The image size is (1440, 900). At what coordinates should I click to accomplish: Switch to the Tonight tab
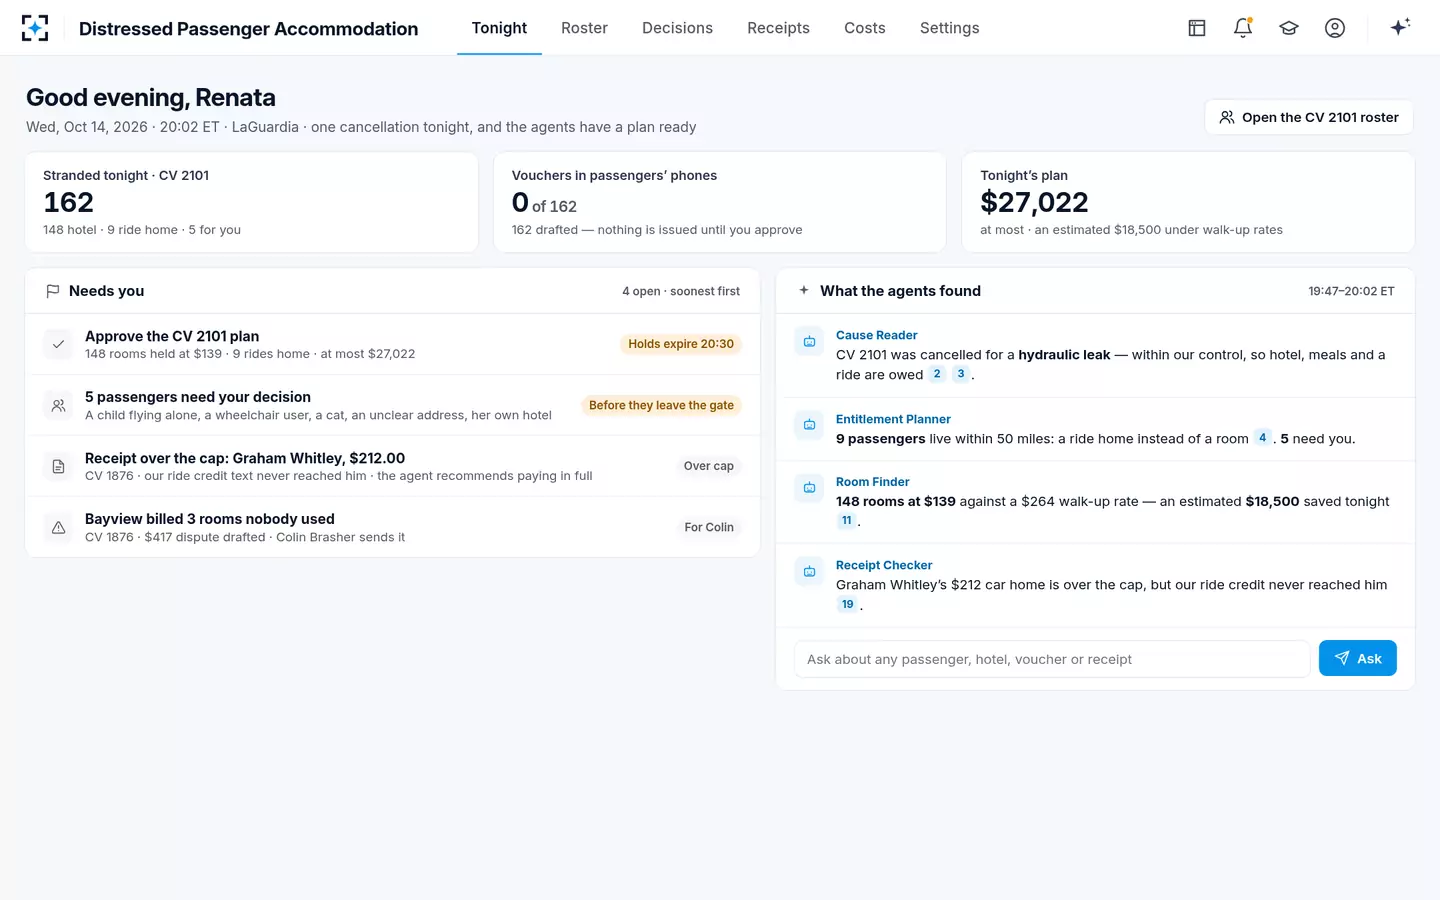(x=499, y=28)
